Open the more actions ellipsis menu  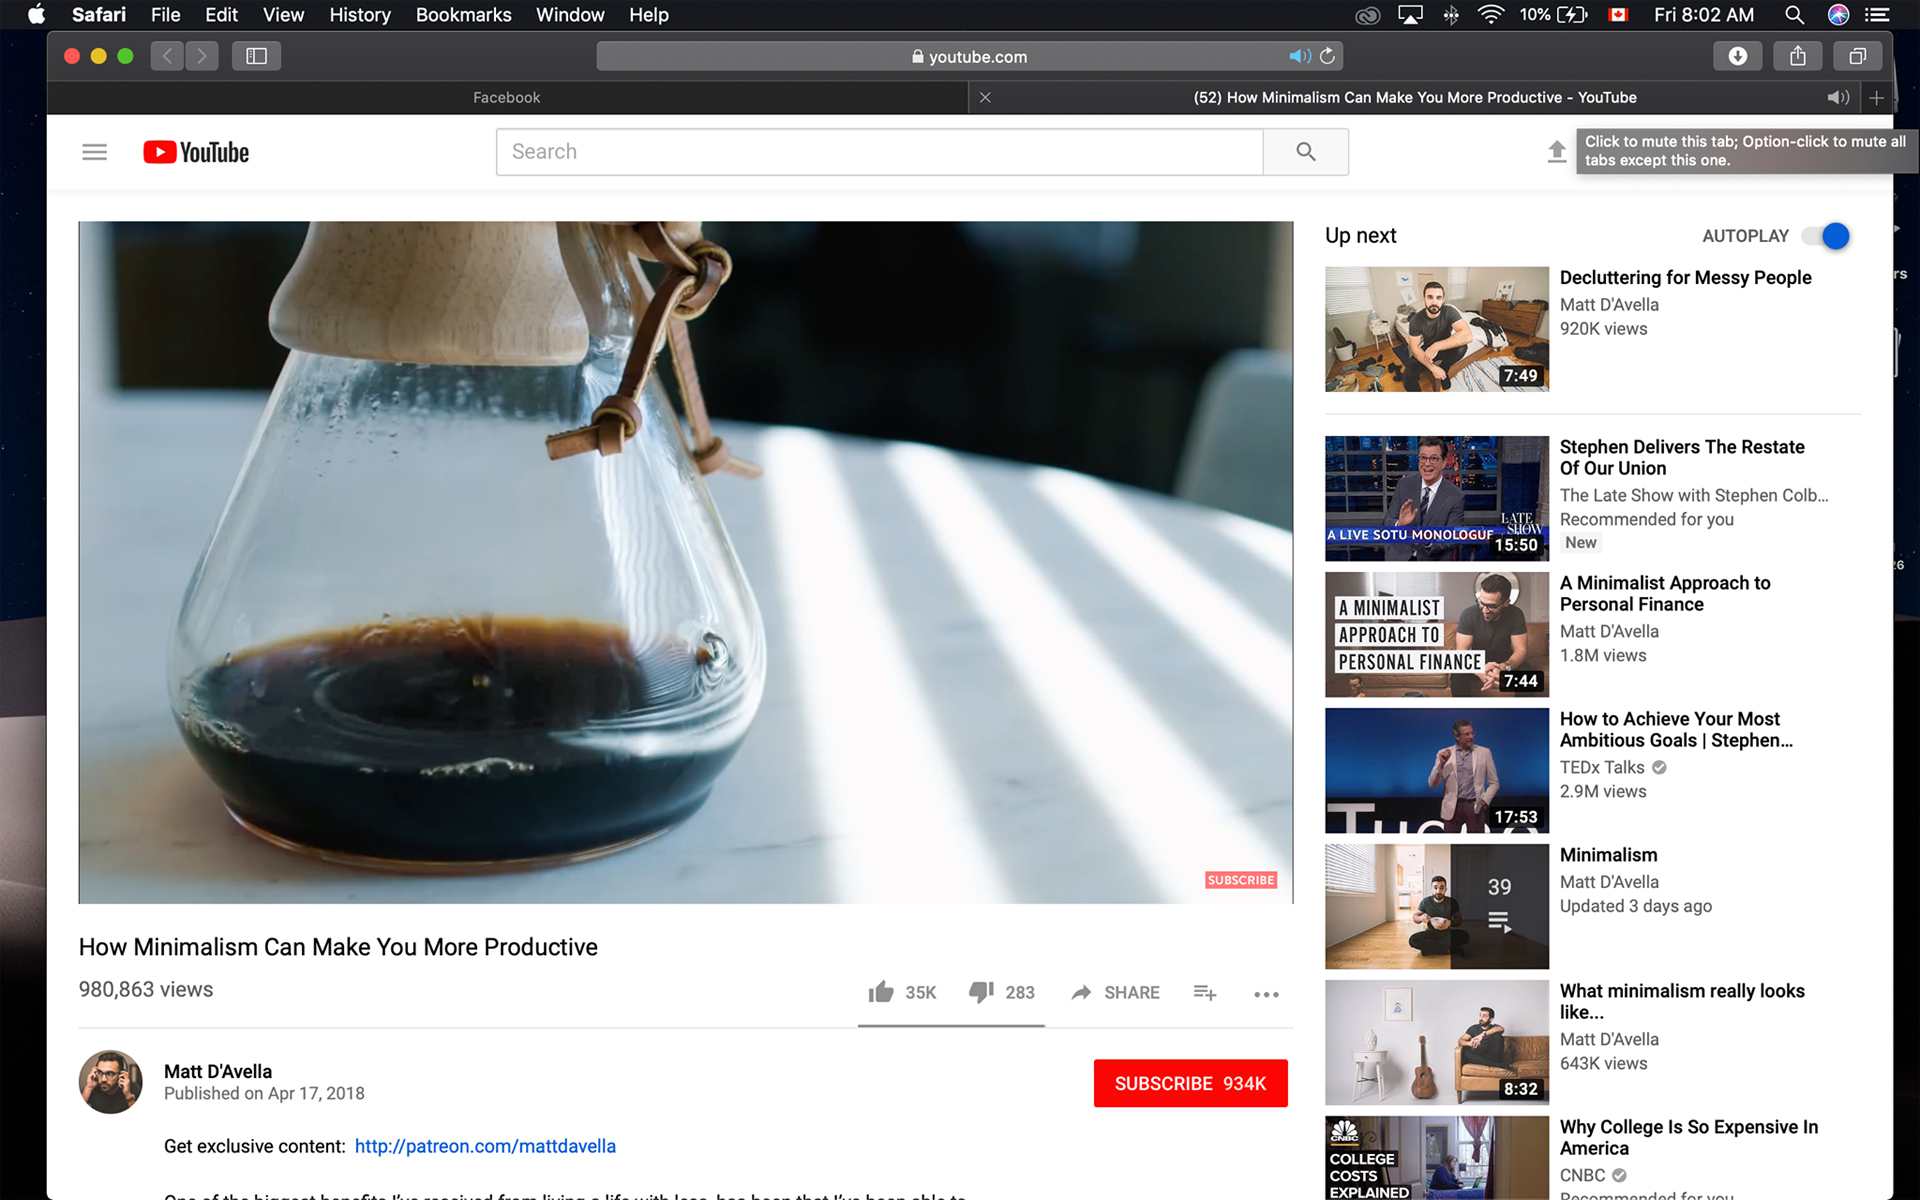point(1266,994)
